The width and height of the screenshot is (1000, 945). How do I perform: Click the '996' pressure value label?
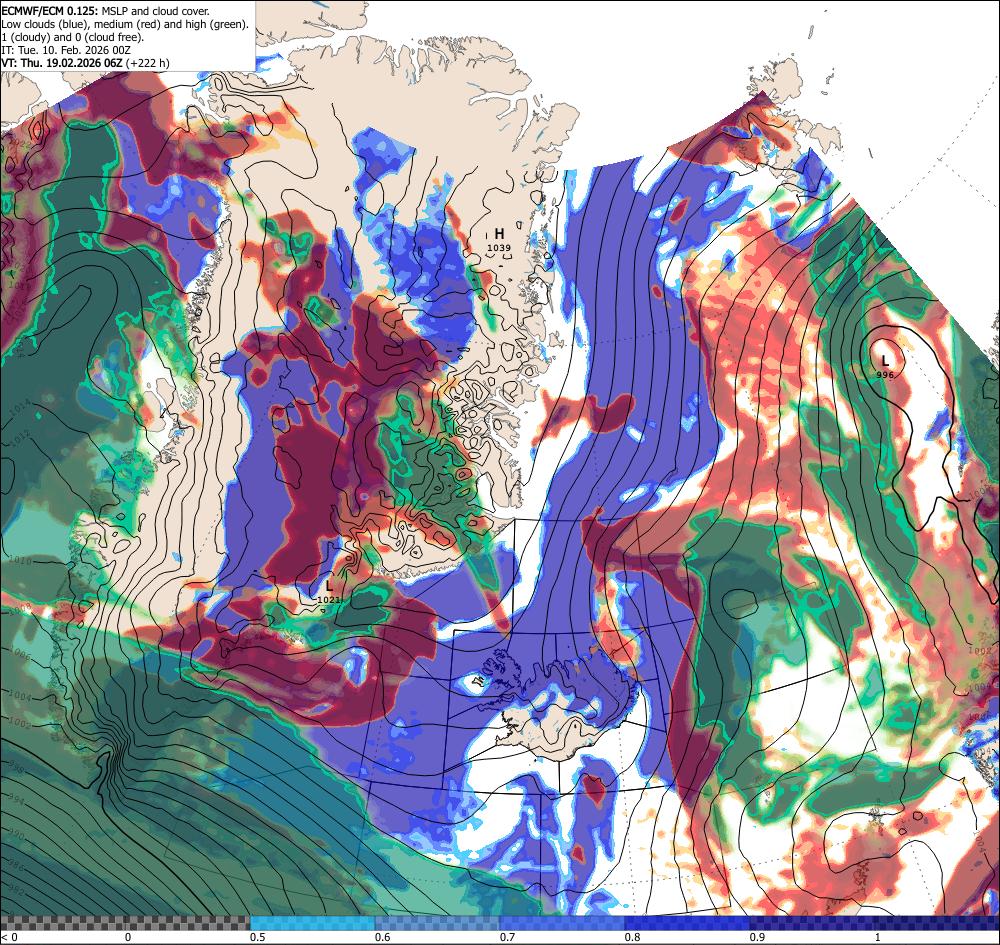coord(885,375)
